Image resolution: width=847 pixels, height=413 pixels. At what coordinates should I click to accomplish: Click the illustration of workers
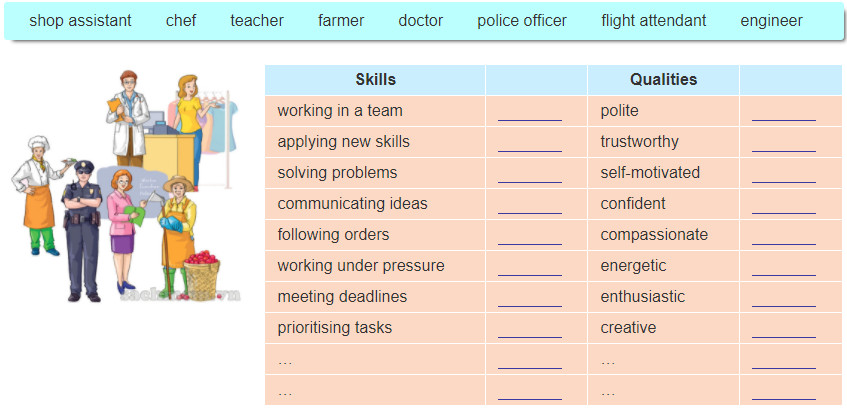pyautogui.click(x=125, y=185)
